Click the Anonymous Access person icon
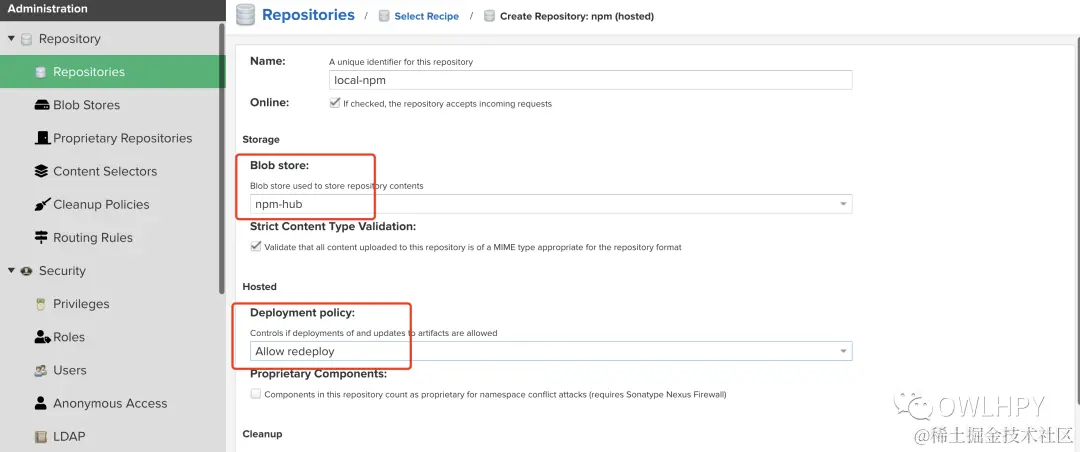 click(x=41, y=403)
